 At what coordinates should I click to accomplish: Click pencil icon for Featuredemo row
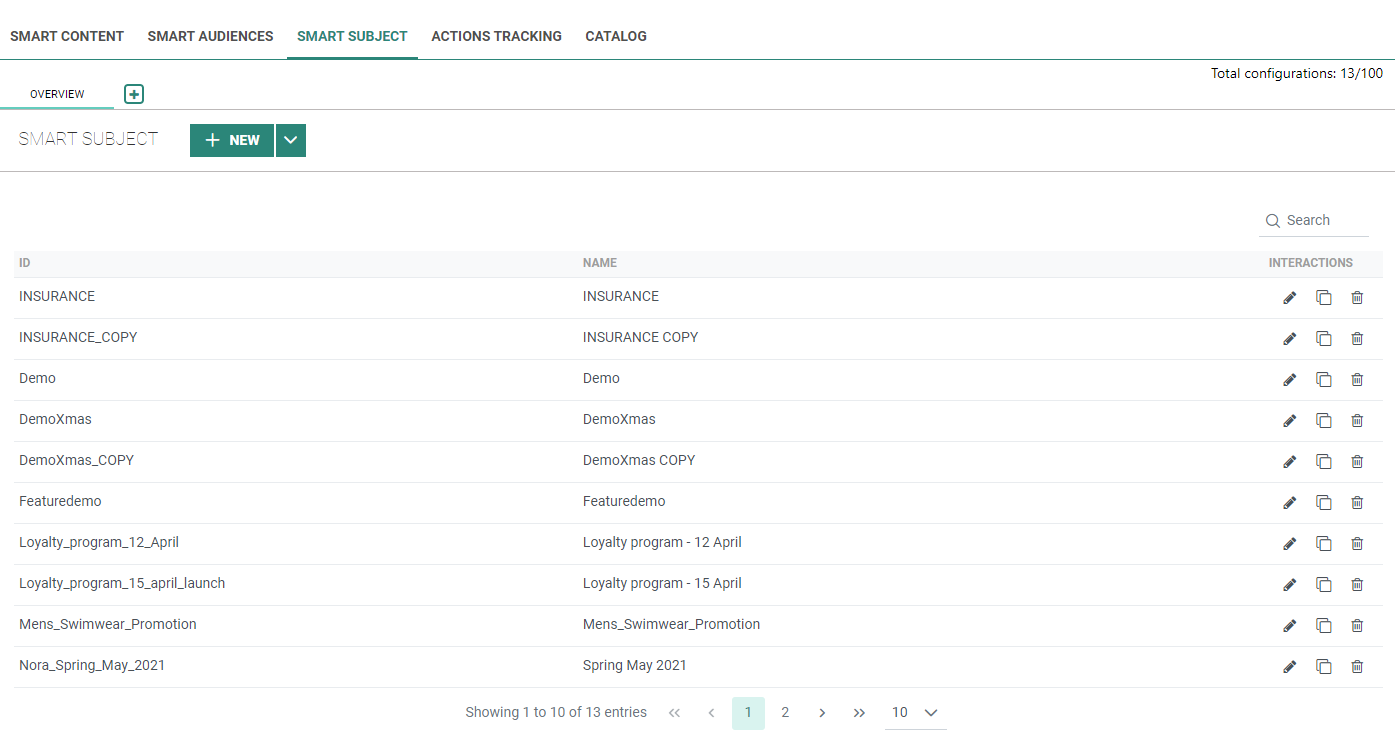click(x=1289, y=503)
